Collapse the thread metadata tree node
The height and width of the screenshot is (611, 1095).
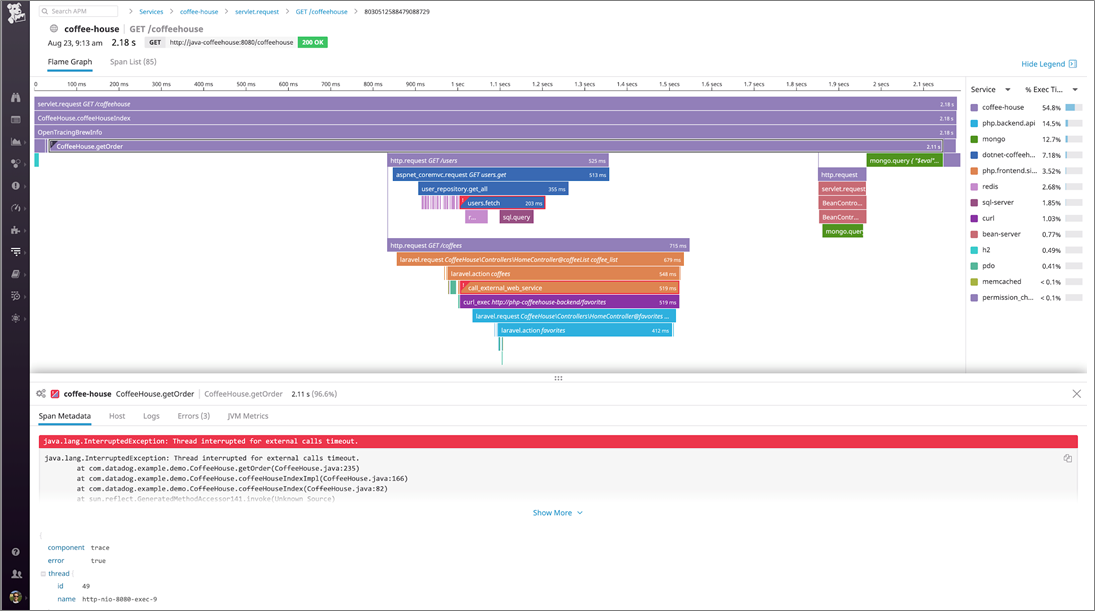click(x=43, y=573)
